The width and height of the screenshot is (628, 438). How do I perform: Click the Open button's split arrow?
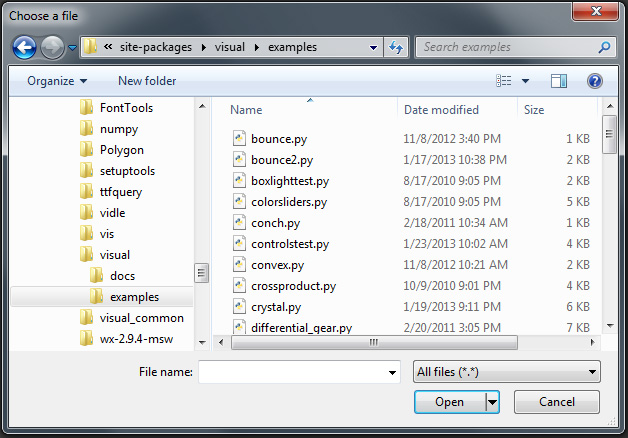coord(492,402)
